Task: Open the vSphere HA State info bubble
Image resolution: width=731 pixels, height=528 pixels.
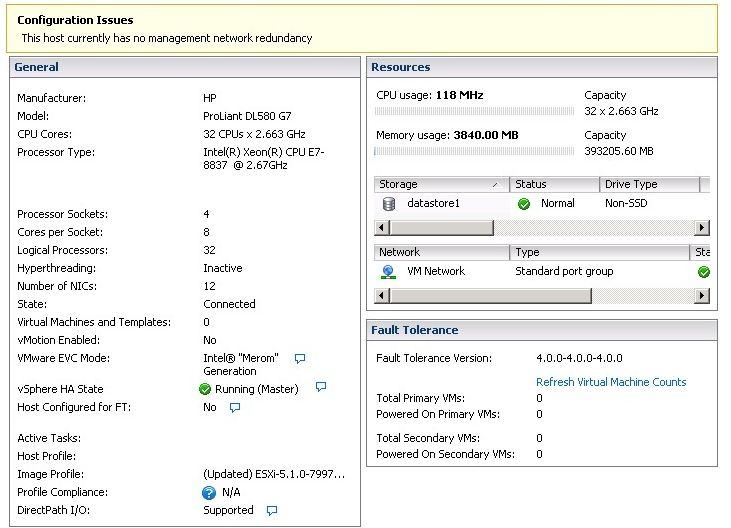Action: 321,387
